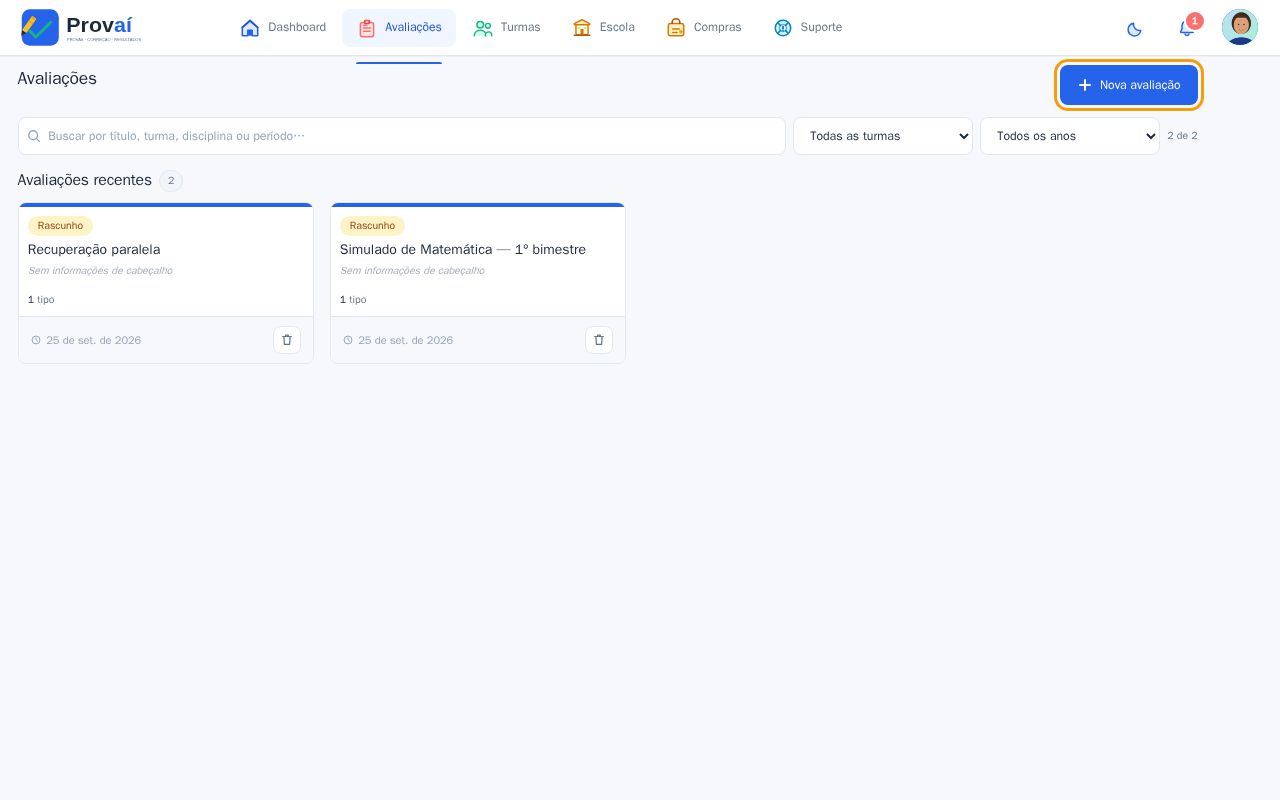This screenshot has width=1280, height=800.
Task: Click the date on Simulado de Matemática card
Action: point(405,341)
